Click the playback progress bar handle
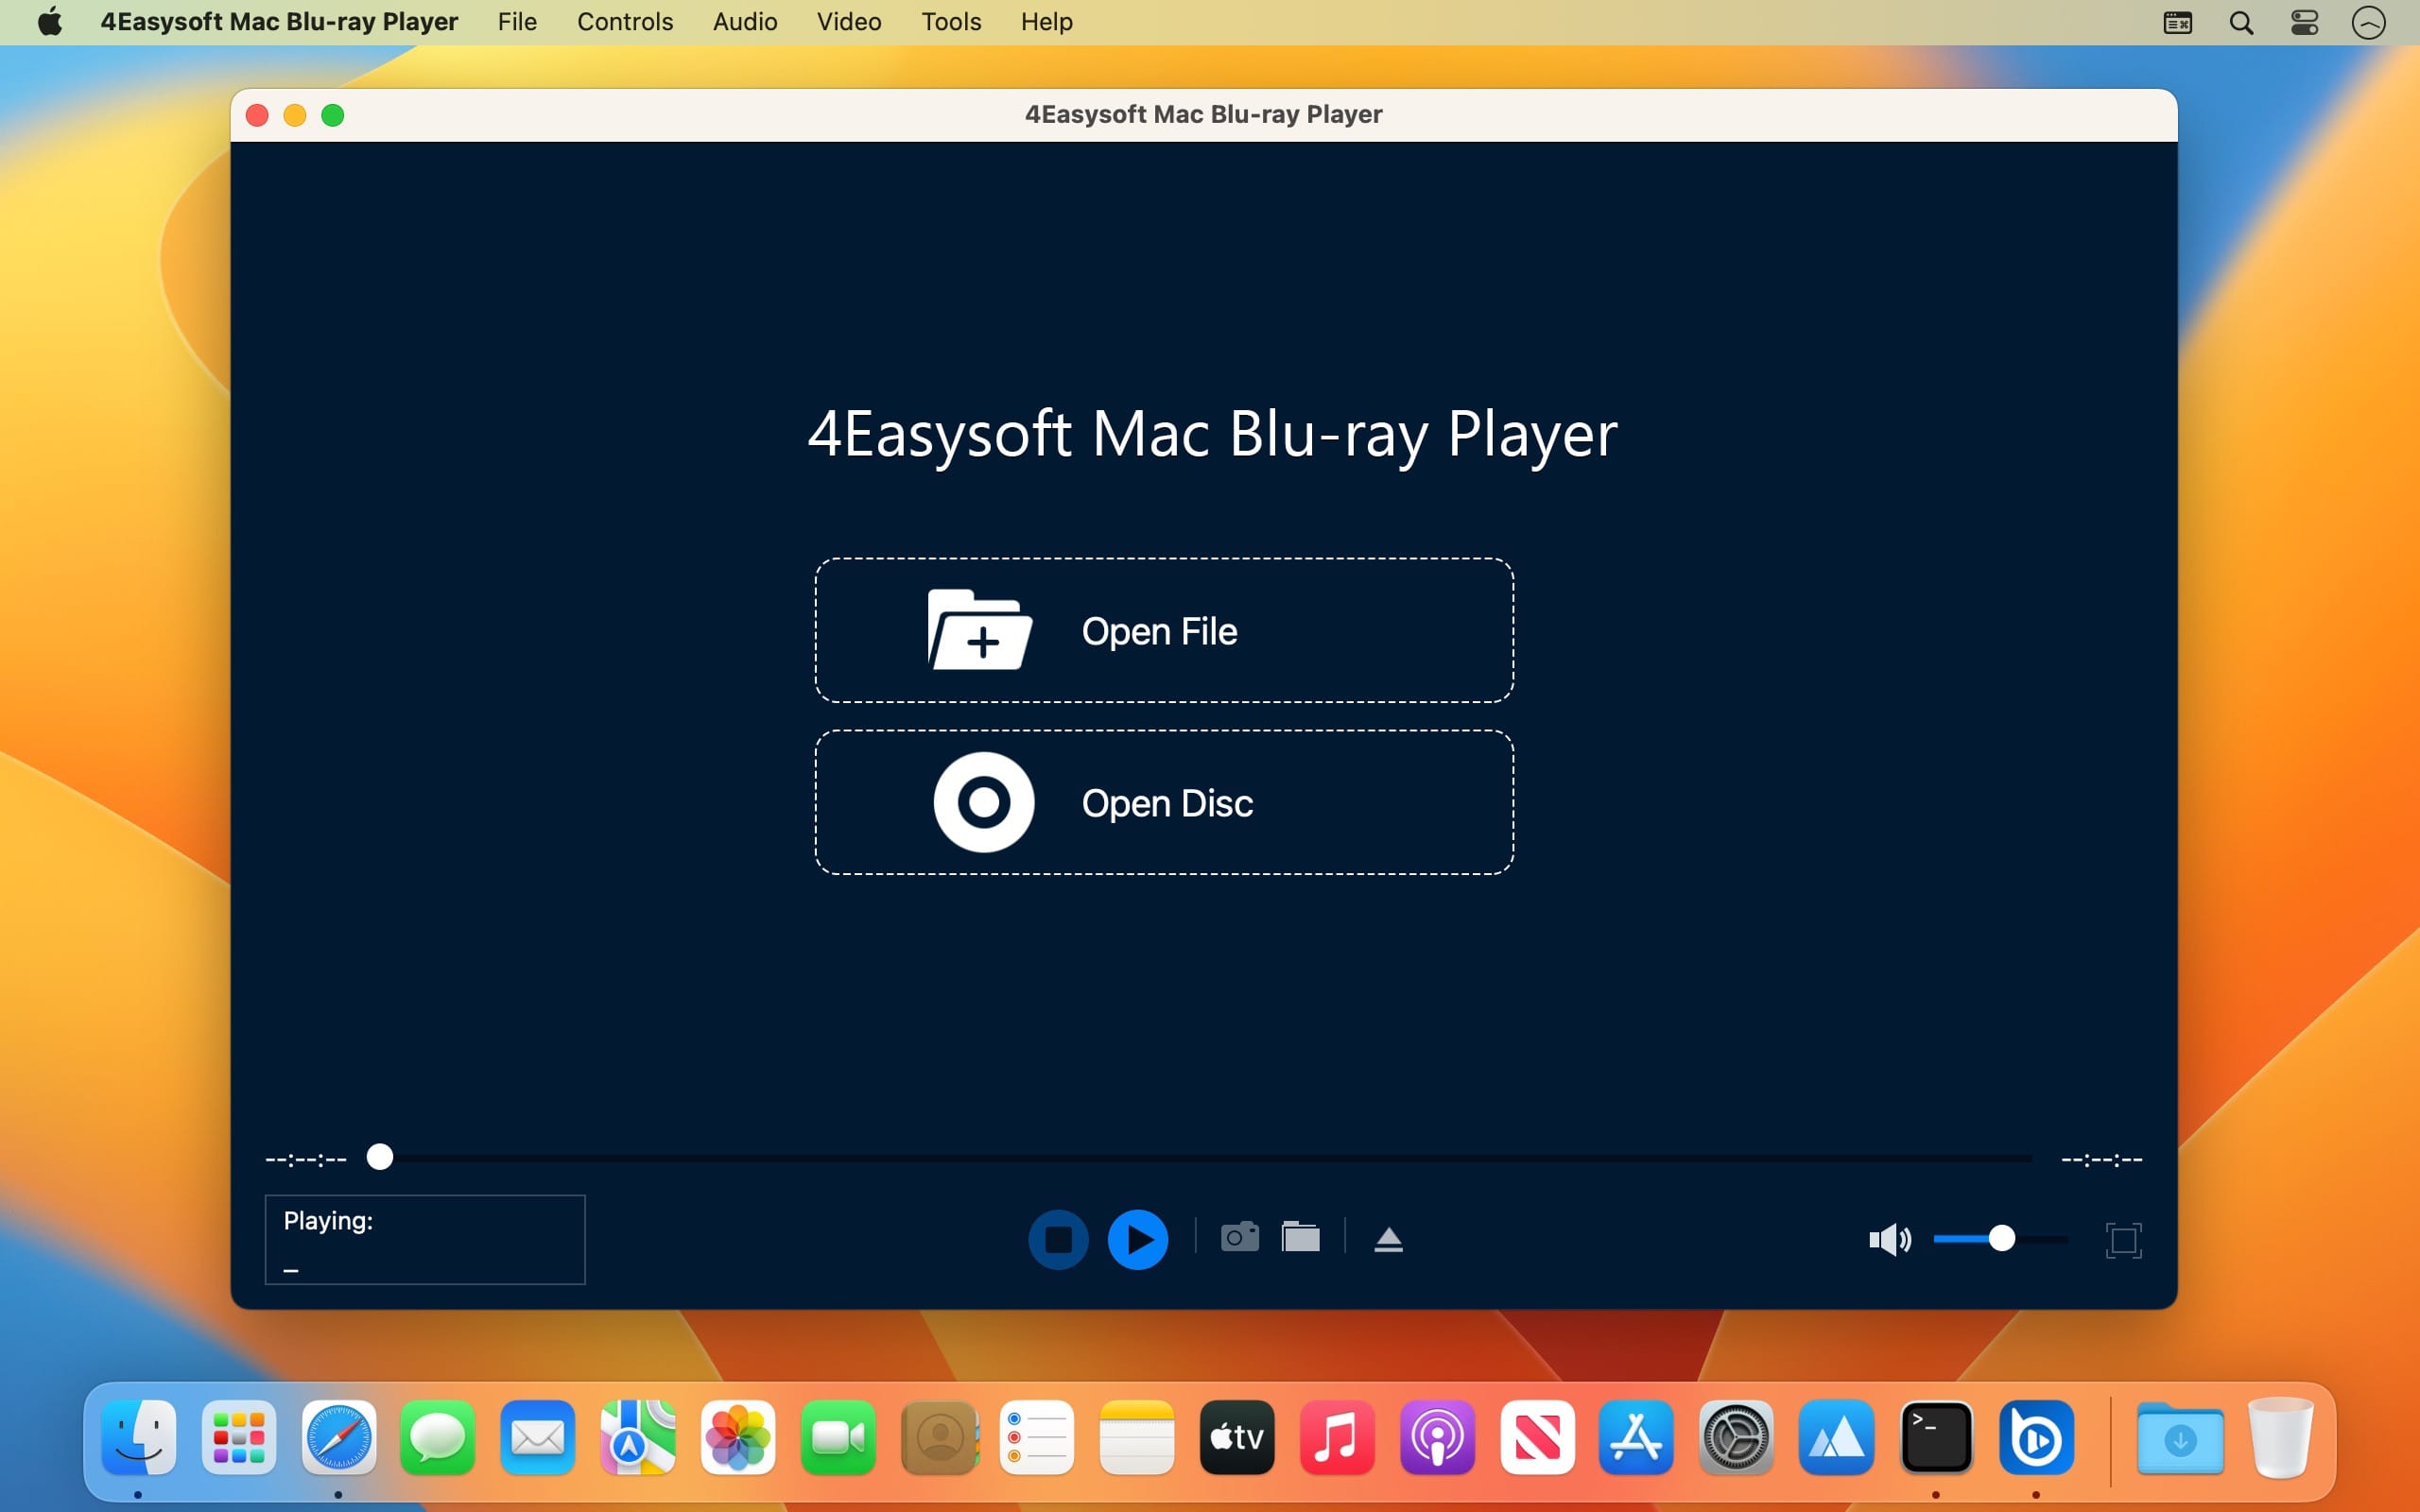Viewport: 2420px width, 1512px height. (x=380, y=1157)
